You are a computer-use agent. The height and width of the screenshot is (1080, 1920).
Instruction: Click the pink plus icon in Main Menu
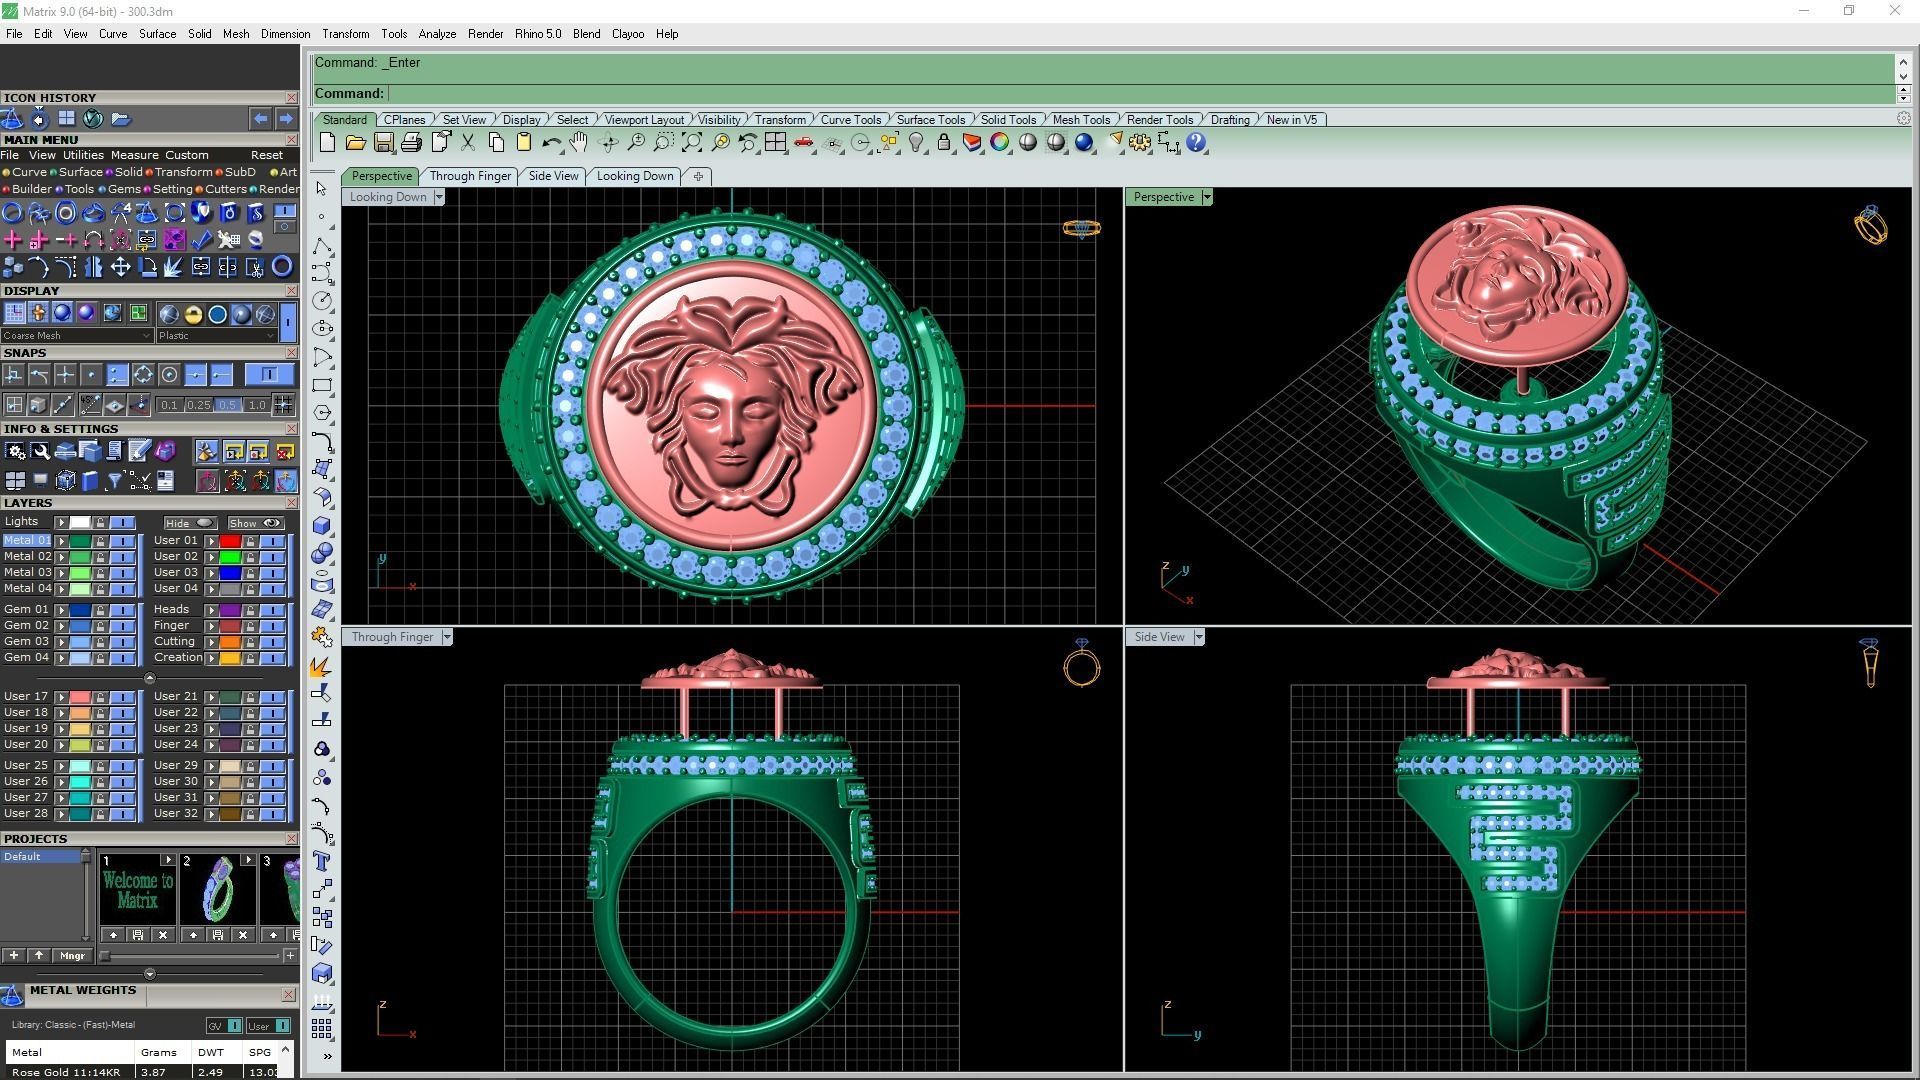13,240
